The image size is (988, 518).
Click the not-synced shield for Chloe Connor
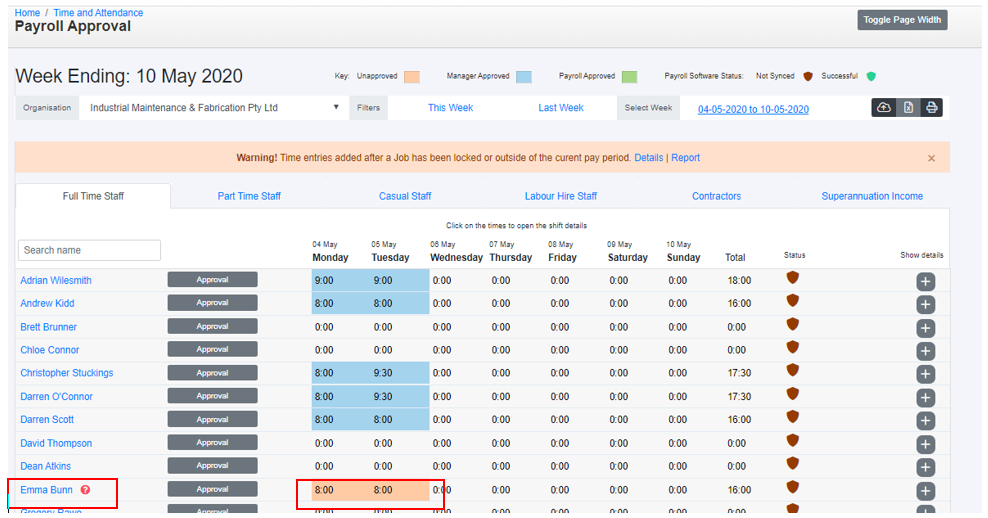pyautogui.click(x=793, y=347)
